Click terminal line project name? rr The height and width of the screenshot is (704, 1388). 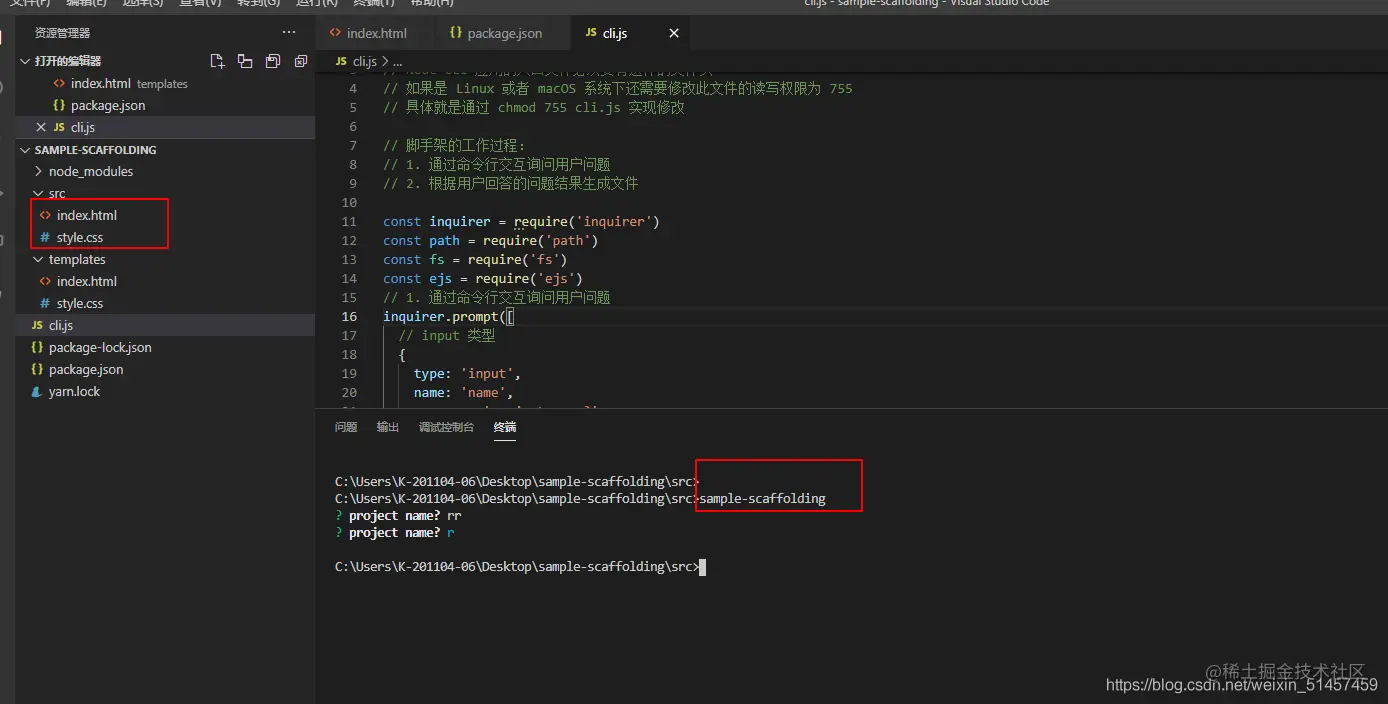tap(398, 515)
